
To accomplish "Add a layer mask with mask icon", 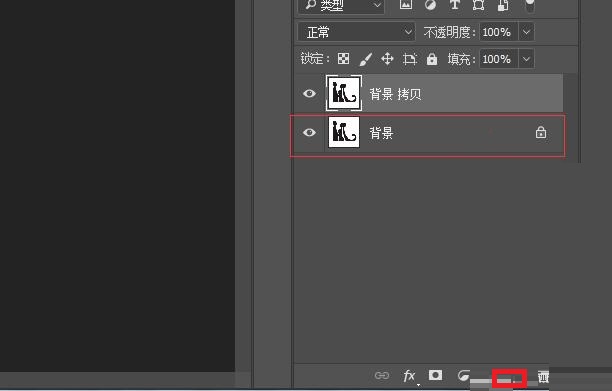I will point(435,375).
